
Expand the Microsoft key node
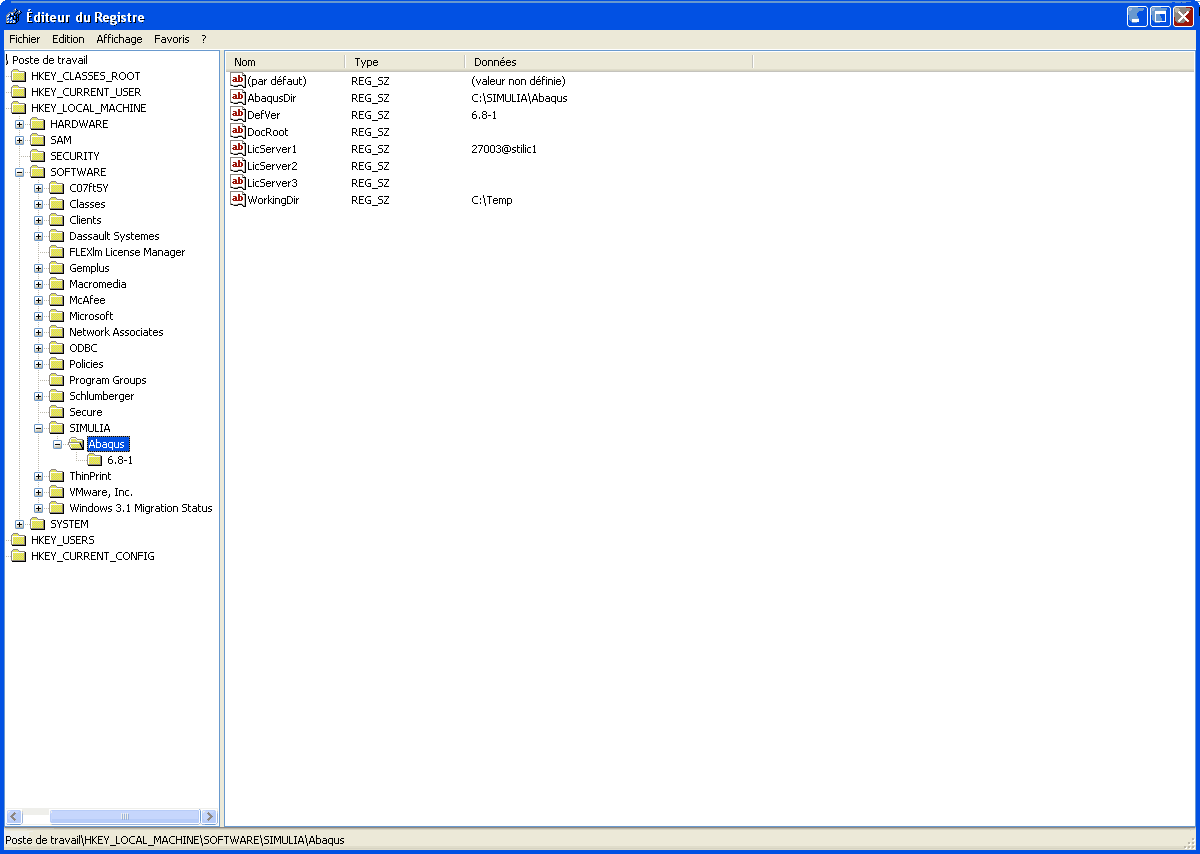coord(38,316)
